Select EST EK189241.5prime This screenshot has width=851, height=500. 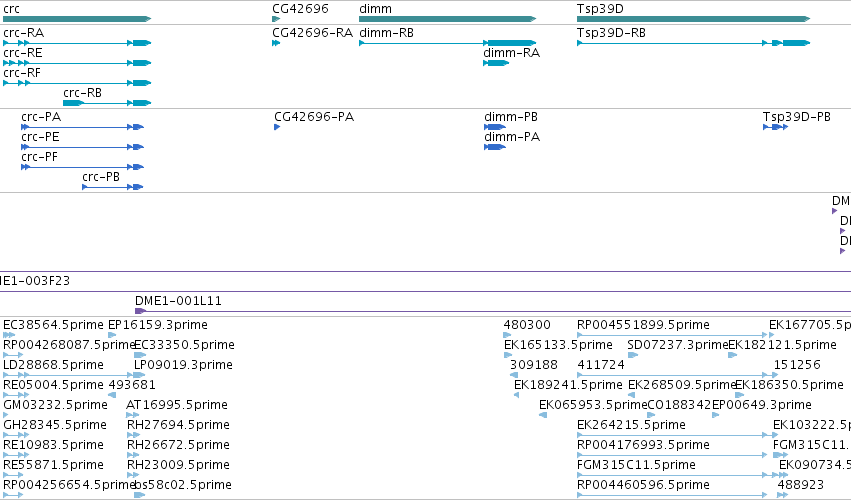click(568, 385)
